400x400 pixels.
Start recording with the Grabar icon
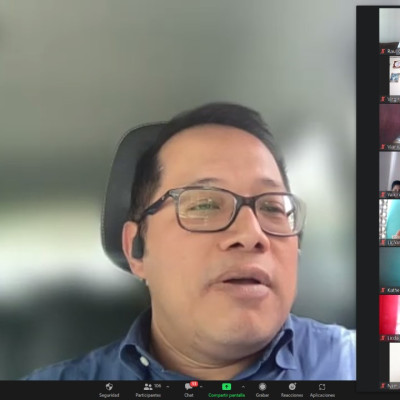coord(262,387)
